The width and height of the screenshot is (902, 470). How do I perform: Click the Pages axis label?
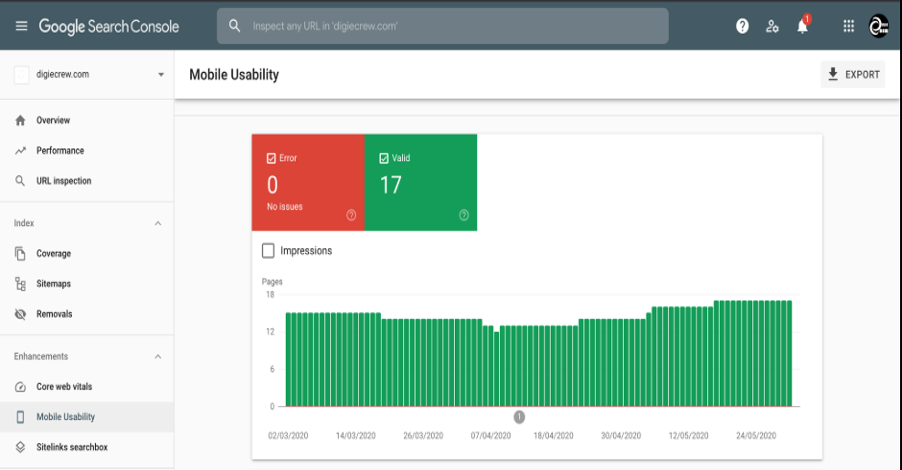[x=272, y=282]
